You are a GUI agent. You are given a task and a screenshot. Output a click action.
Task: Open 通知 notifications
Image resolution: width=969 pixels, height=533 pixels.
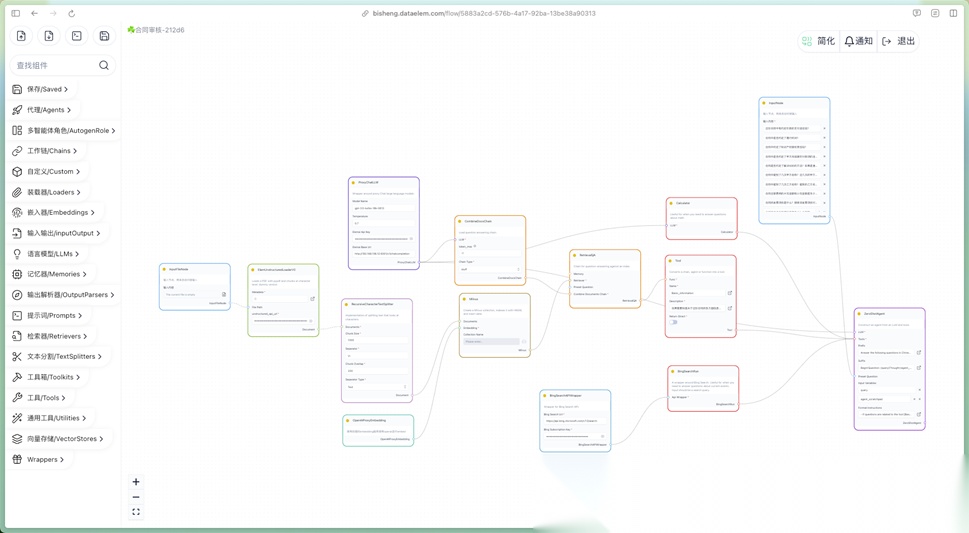(858, 41)
